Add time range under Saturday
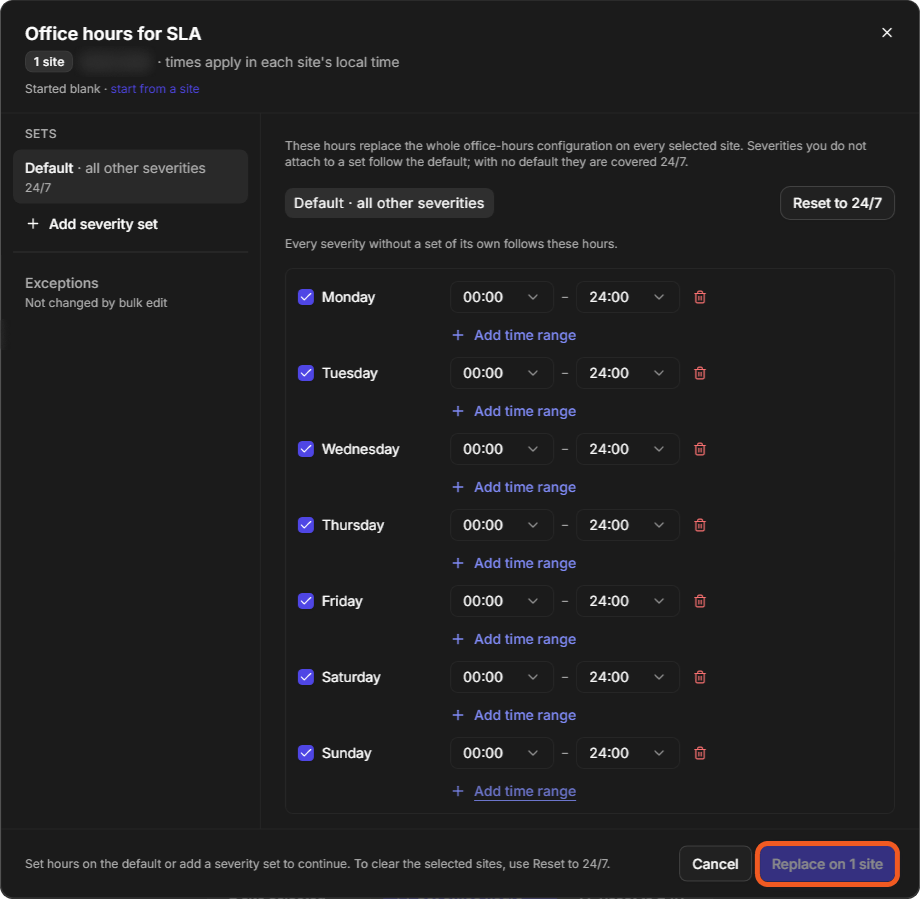This screenshot has width=920, height=899. [514, 715]
